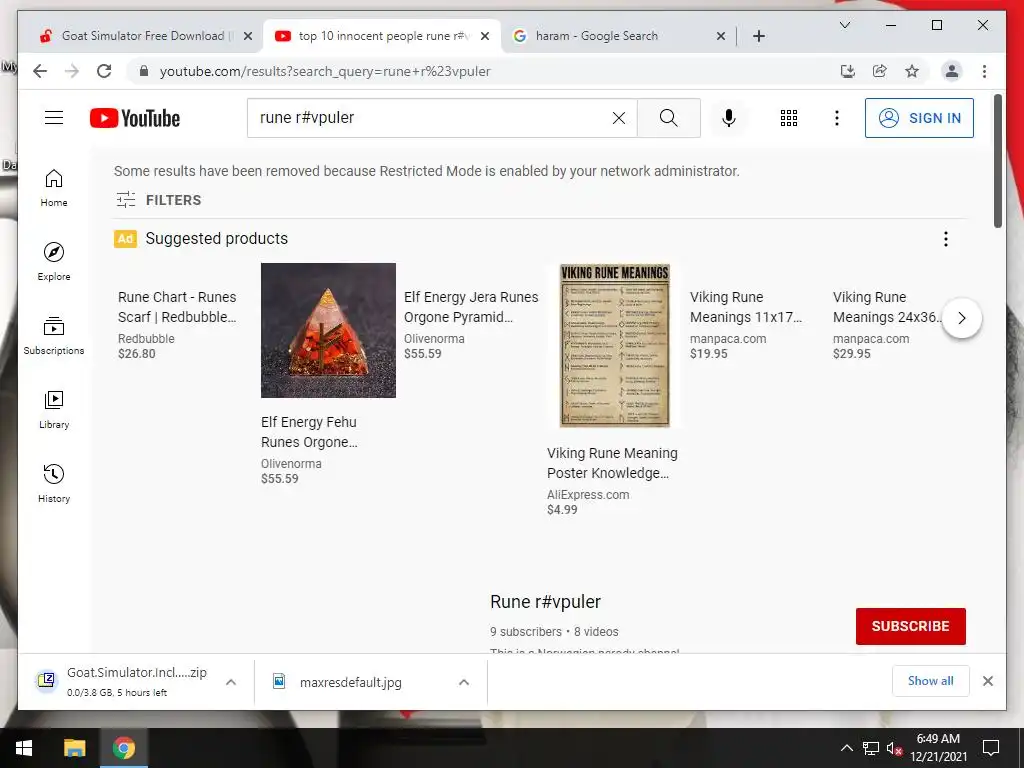The height and width of the screenshot is (768, 1024).
Task: Close the active YouTube tab
Action: (485, 36)
